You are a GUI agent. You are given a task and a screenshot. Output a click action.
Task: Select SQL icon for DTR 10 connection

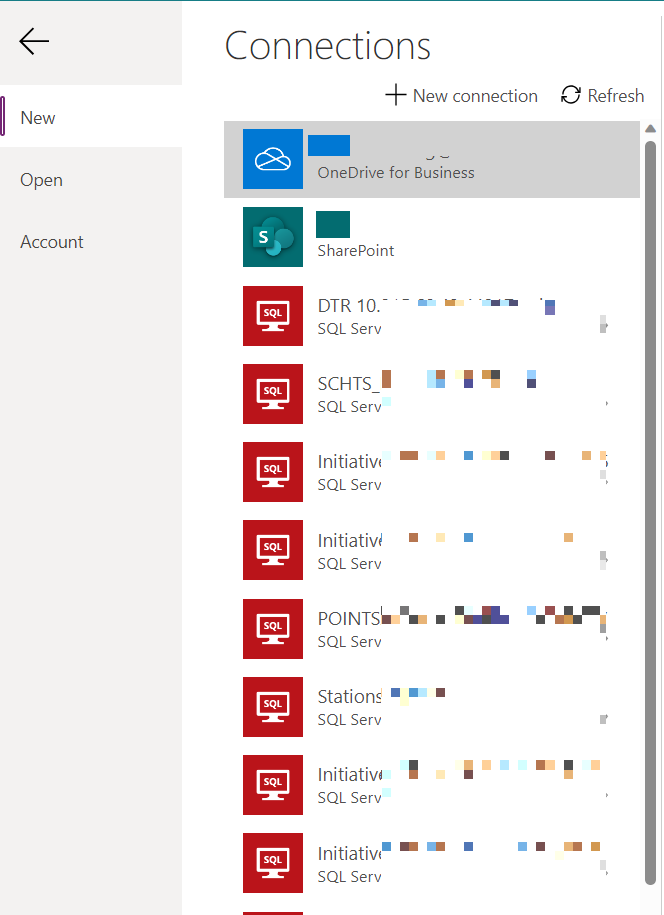click(x=272, y=316)
